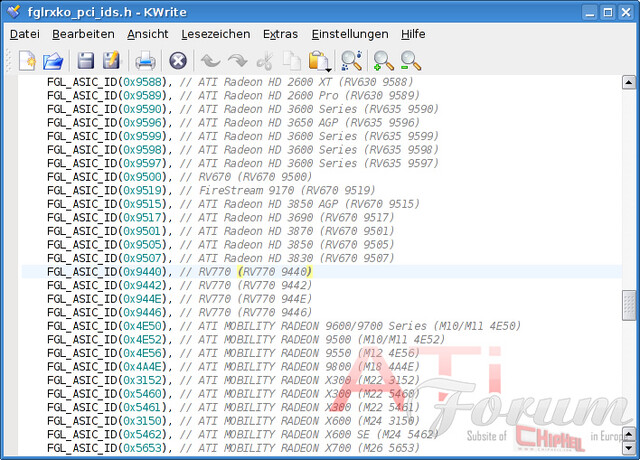Close the document with the X circle icon
The image size is (640, 460).
point(178,61)
